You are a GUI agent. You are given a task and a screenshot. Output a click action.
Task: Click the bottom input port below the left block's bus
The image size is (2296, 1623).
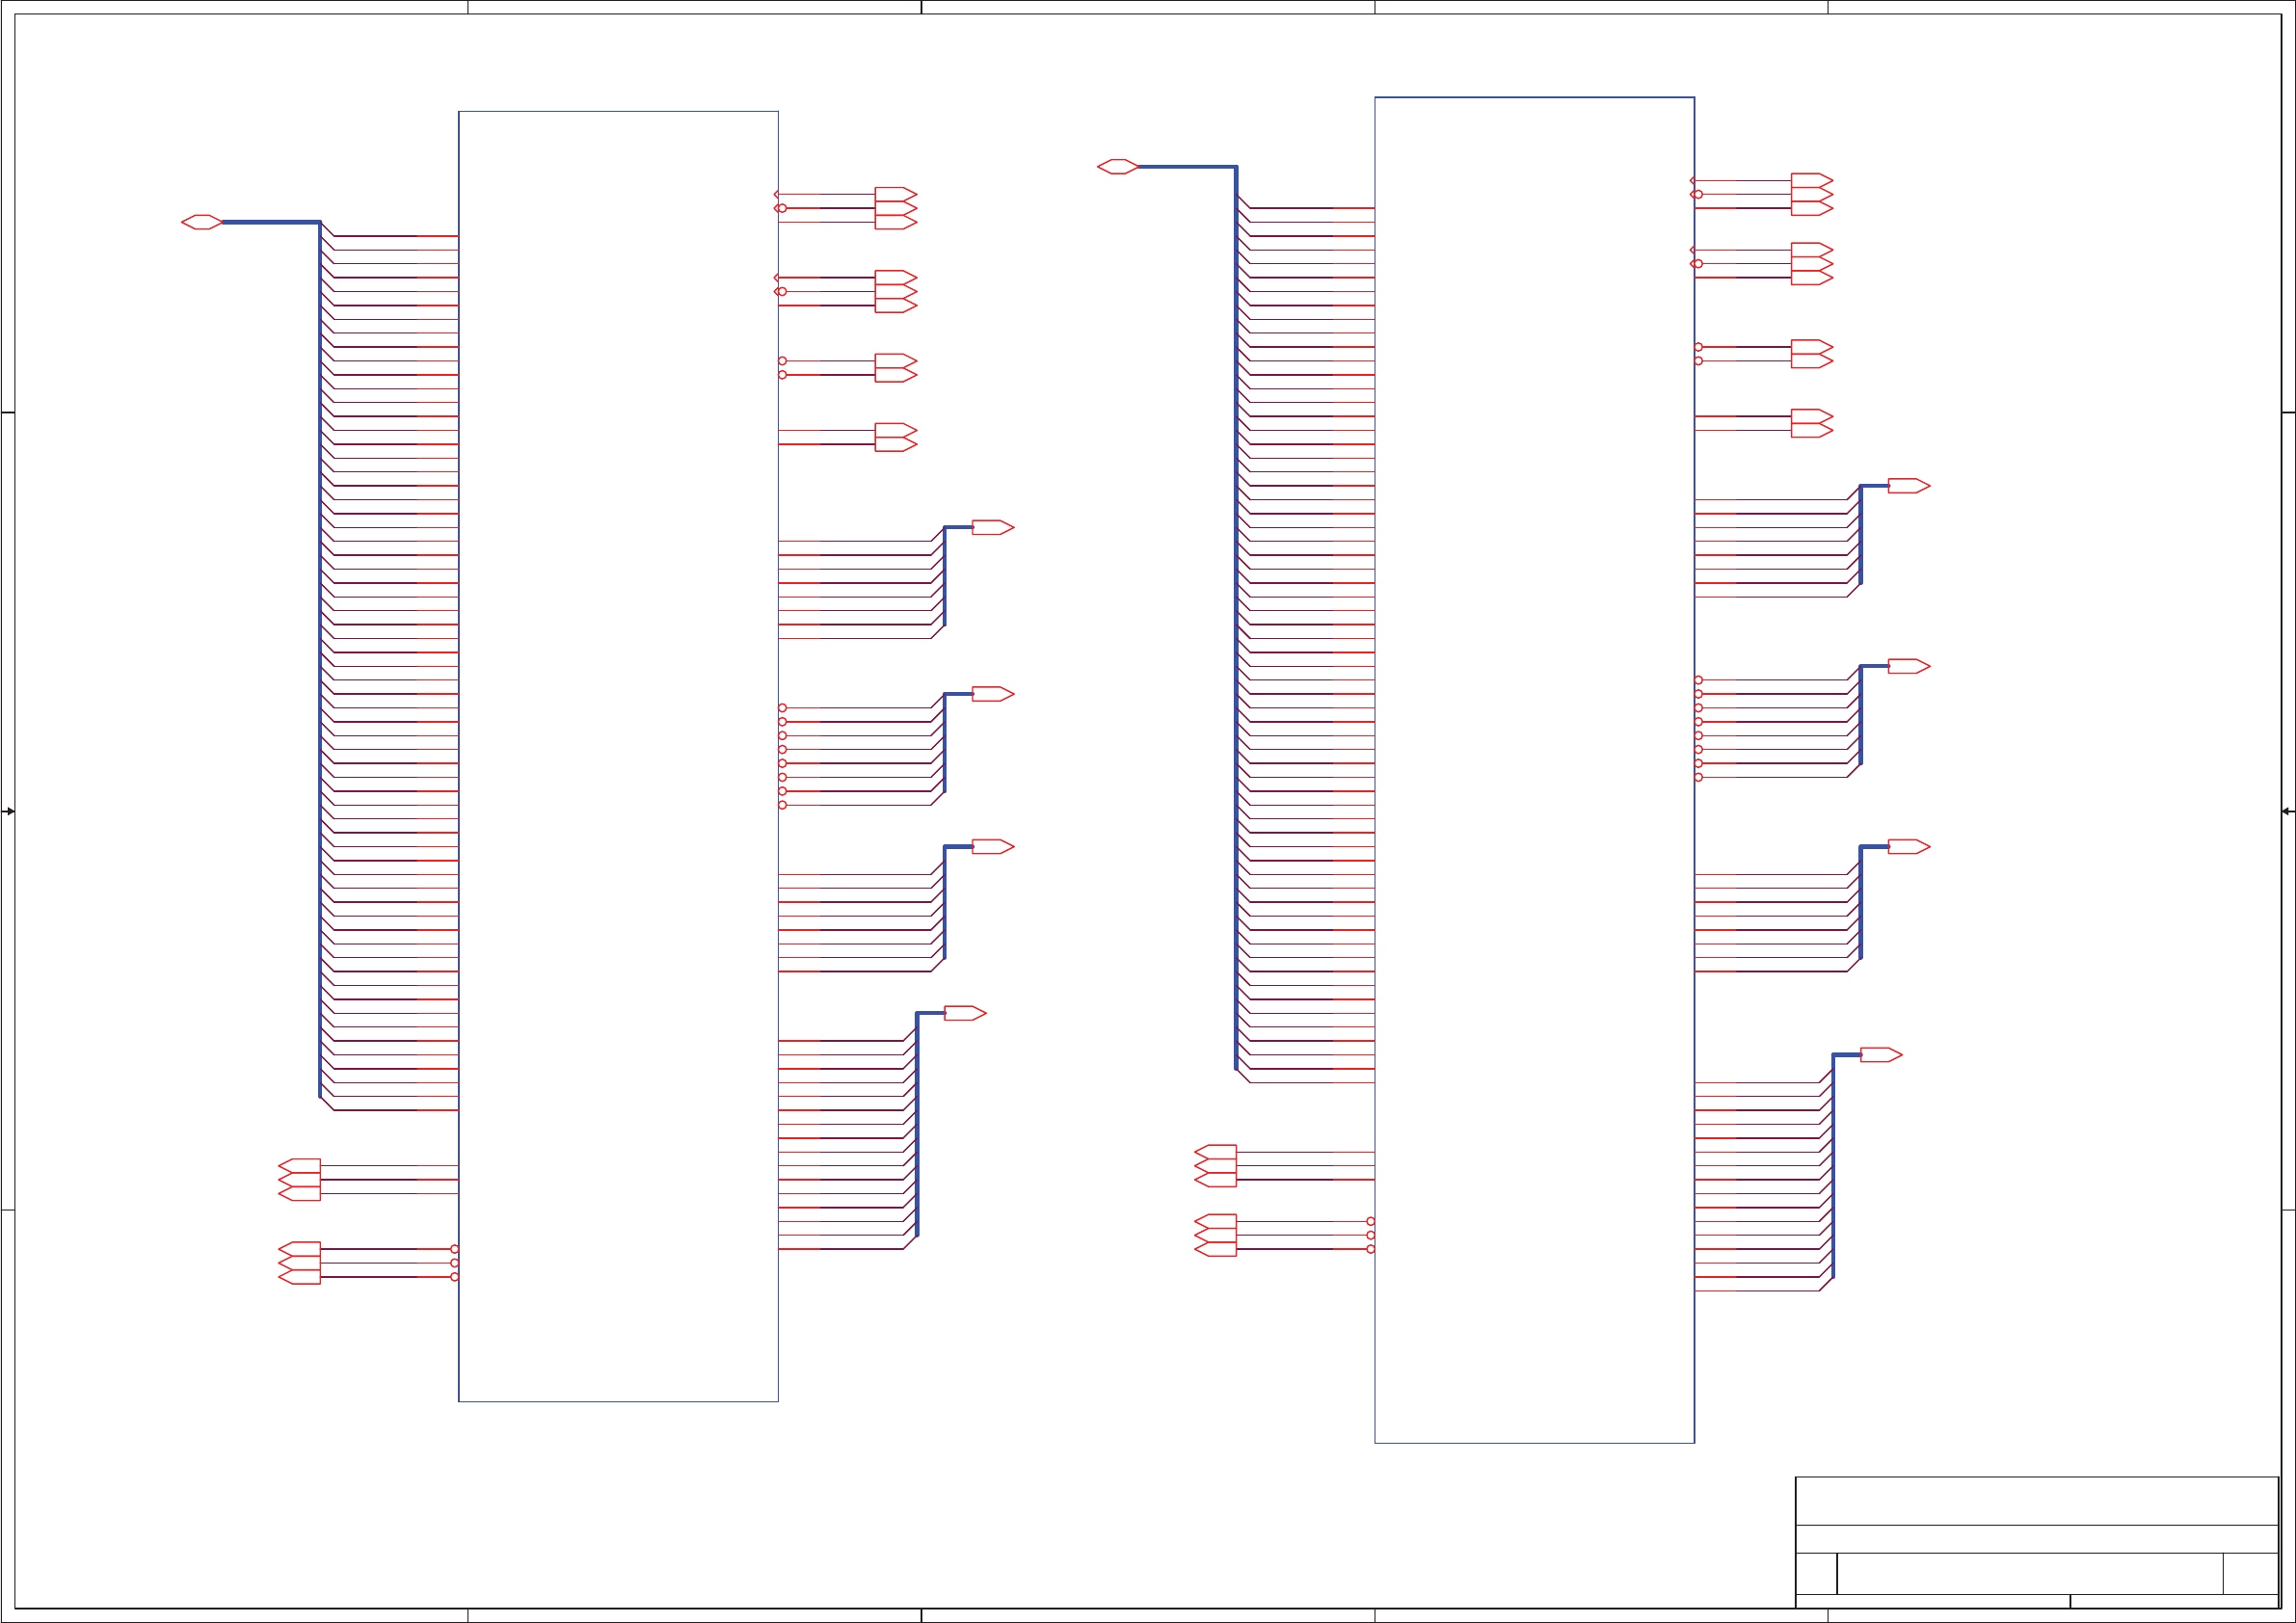(x=300, y=1277)
